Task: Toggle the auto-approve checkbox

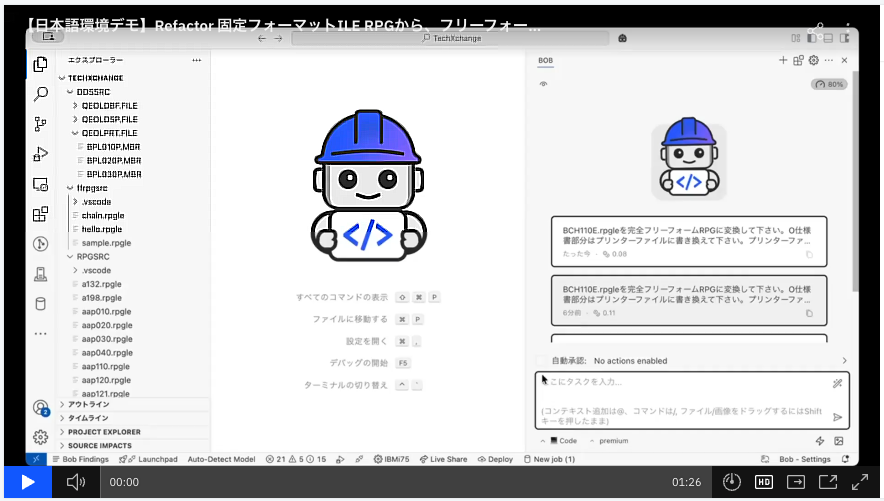Action: (541, 361)
